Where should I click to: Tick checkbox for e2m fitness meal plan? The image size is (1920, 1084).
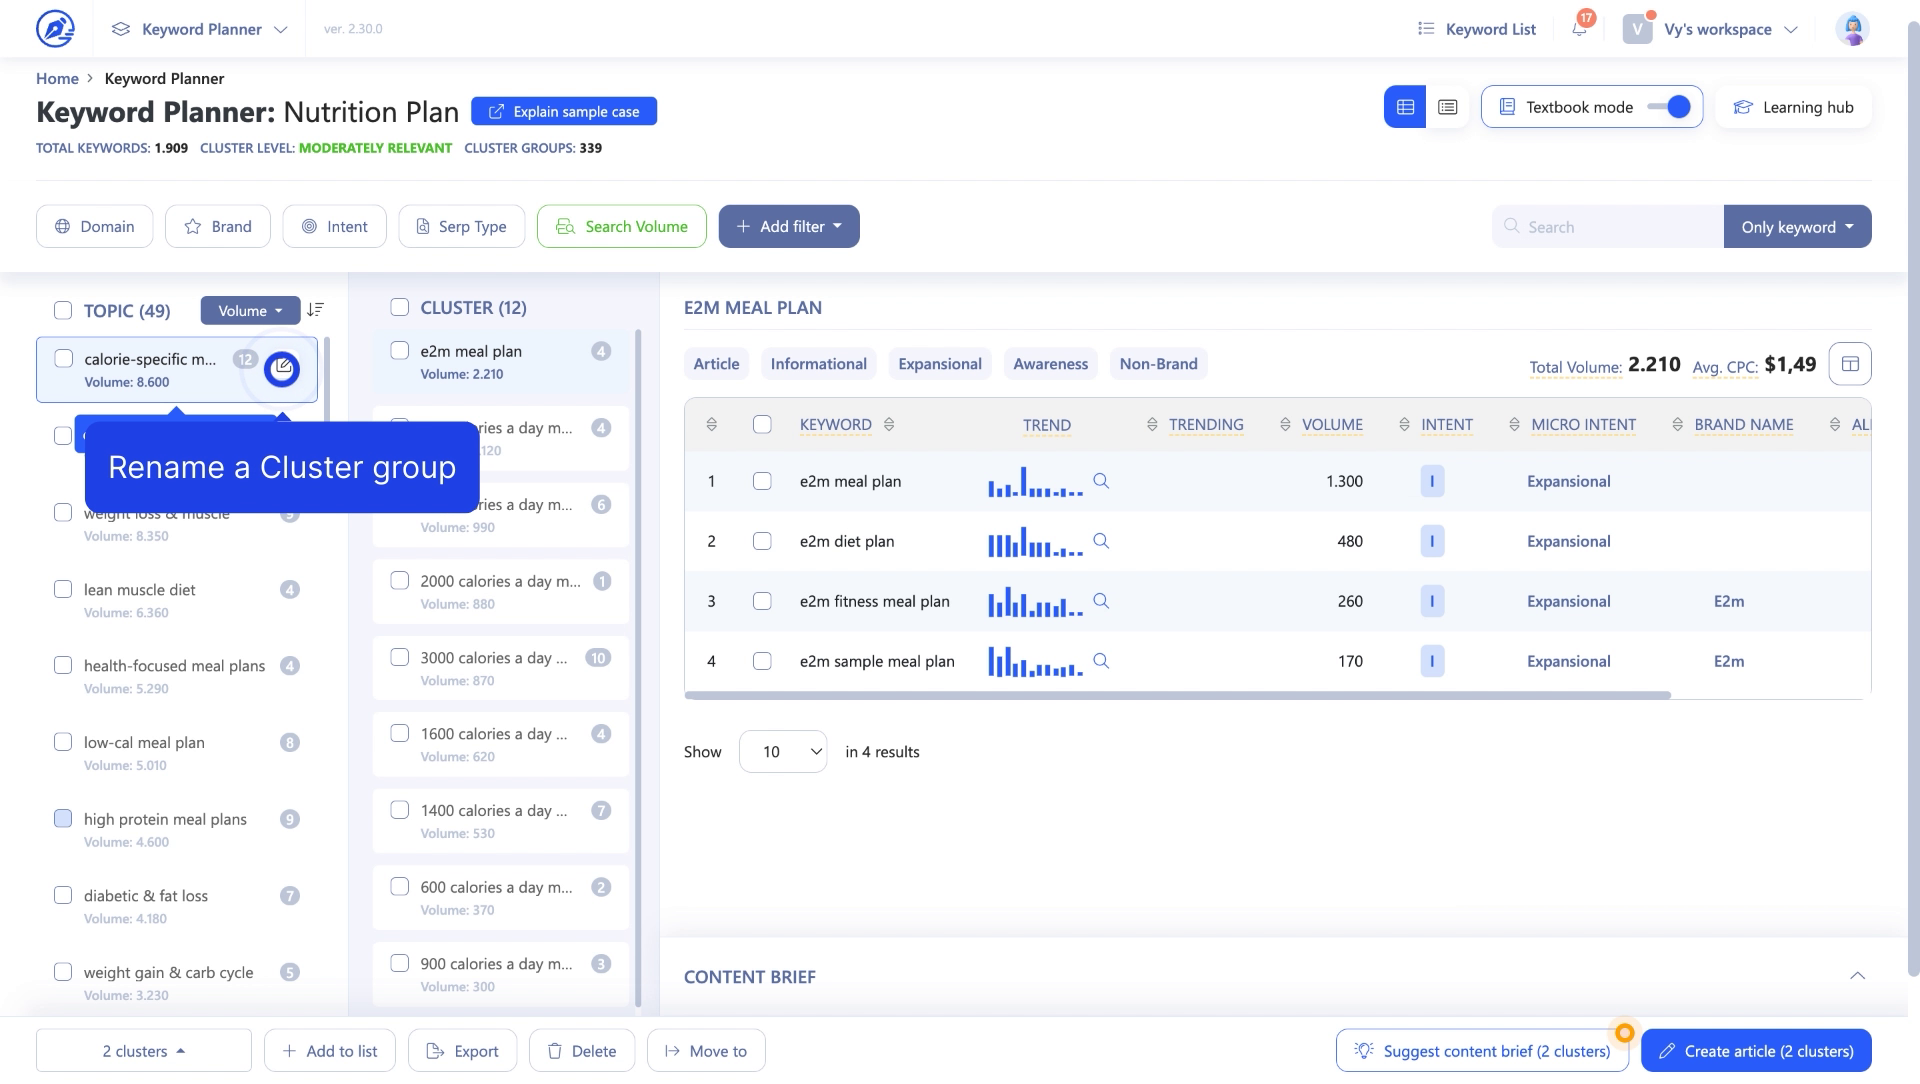[x=762, y=601]
